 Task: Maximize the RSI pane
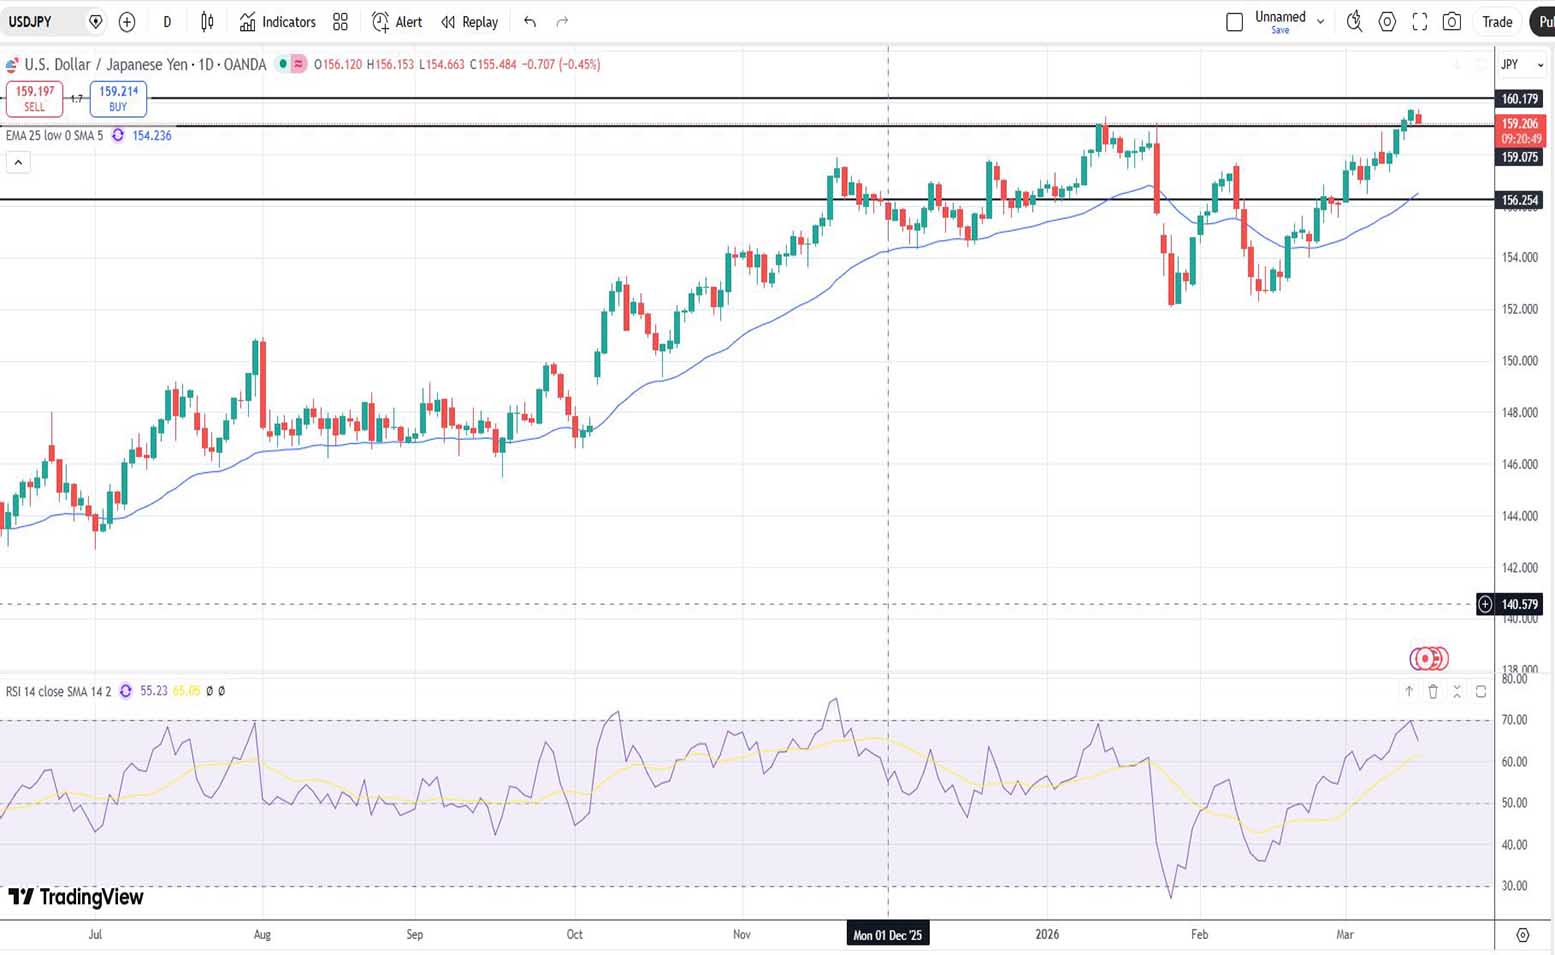click(1481, 691)
